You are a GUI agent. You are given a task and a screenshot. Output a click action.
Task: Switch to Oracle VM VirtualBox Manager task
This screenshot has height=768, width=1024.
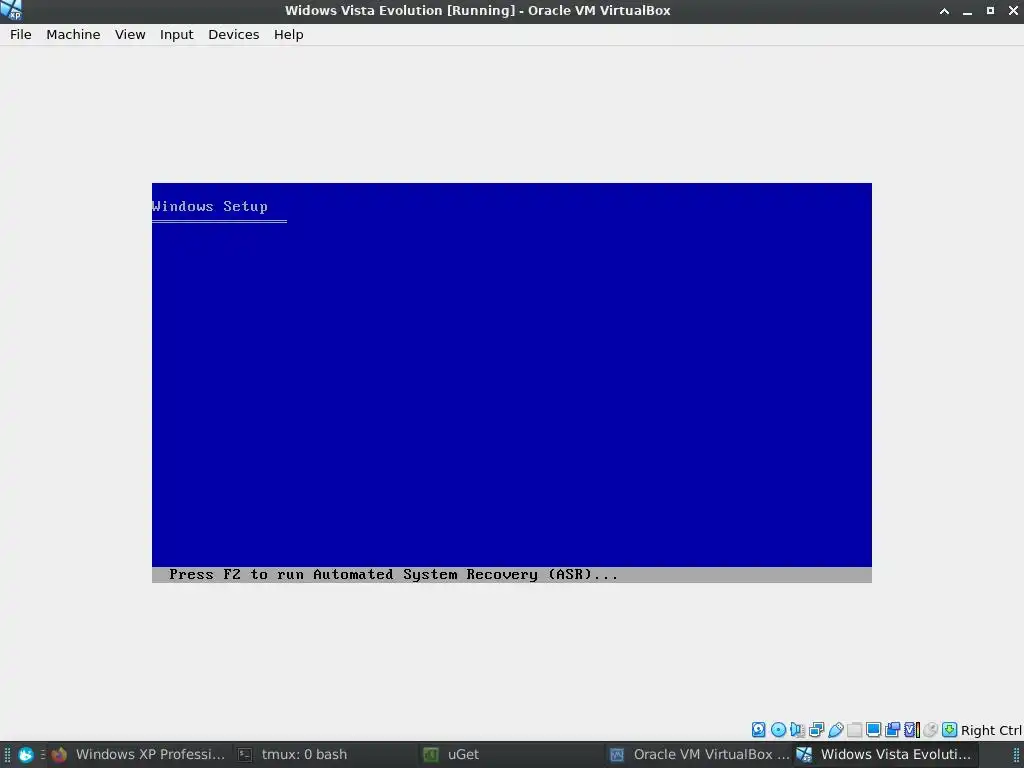click(x=699, y=754)
